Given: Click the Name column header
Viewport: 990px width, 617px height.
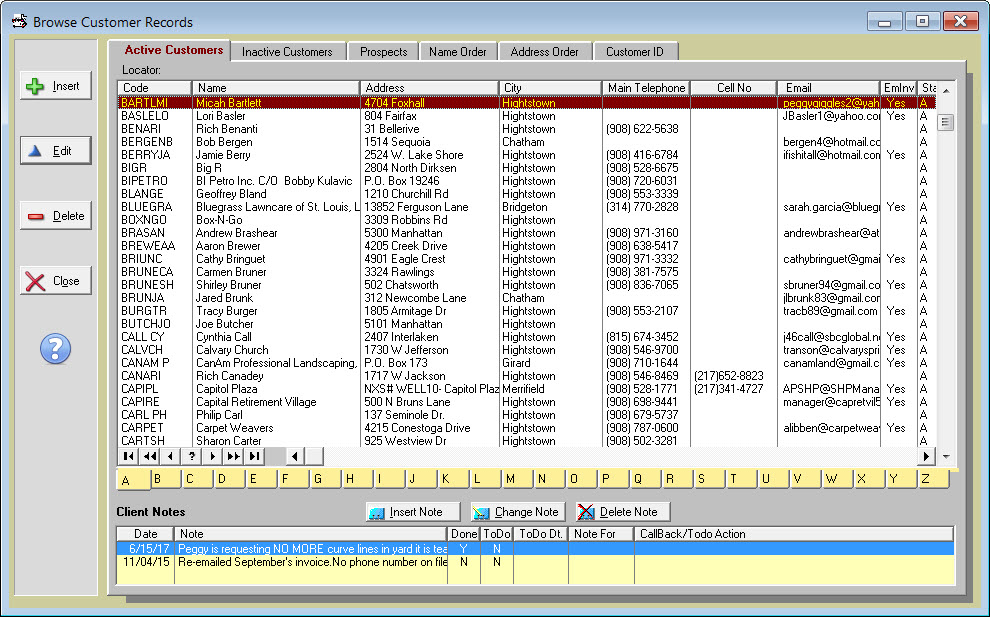Looking at the screenshot, I should (x=276, y=88).
